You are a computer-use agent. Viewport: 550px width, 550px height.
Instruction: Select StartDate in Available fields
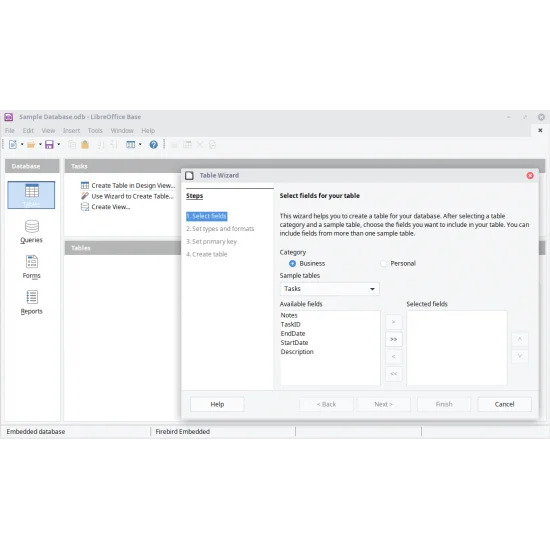330,343
